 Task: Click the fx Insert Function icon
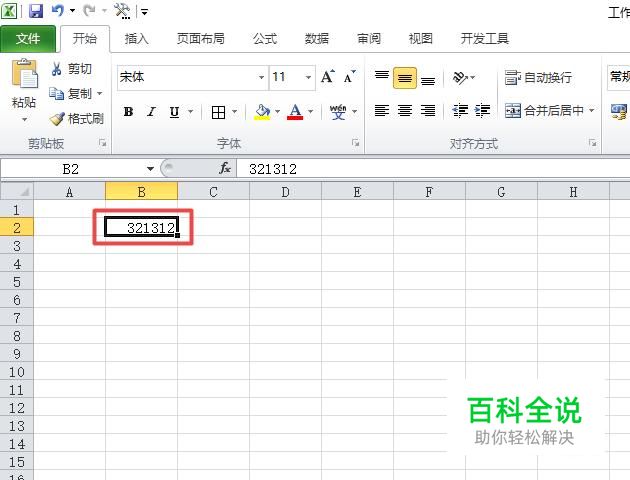[x=225, y=169]
